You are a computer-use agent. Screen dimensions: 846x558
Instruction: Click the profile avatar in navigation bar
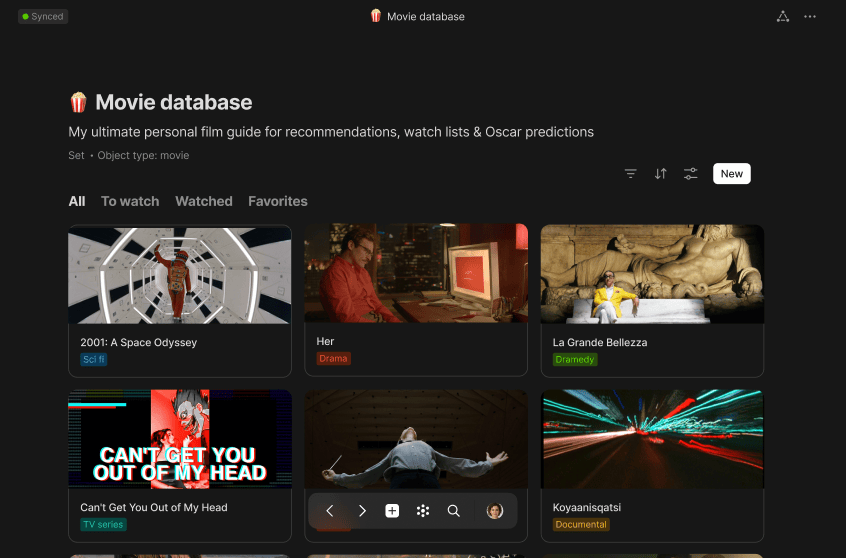point(495,511)
